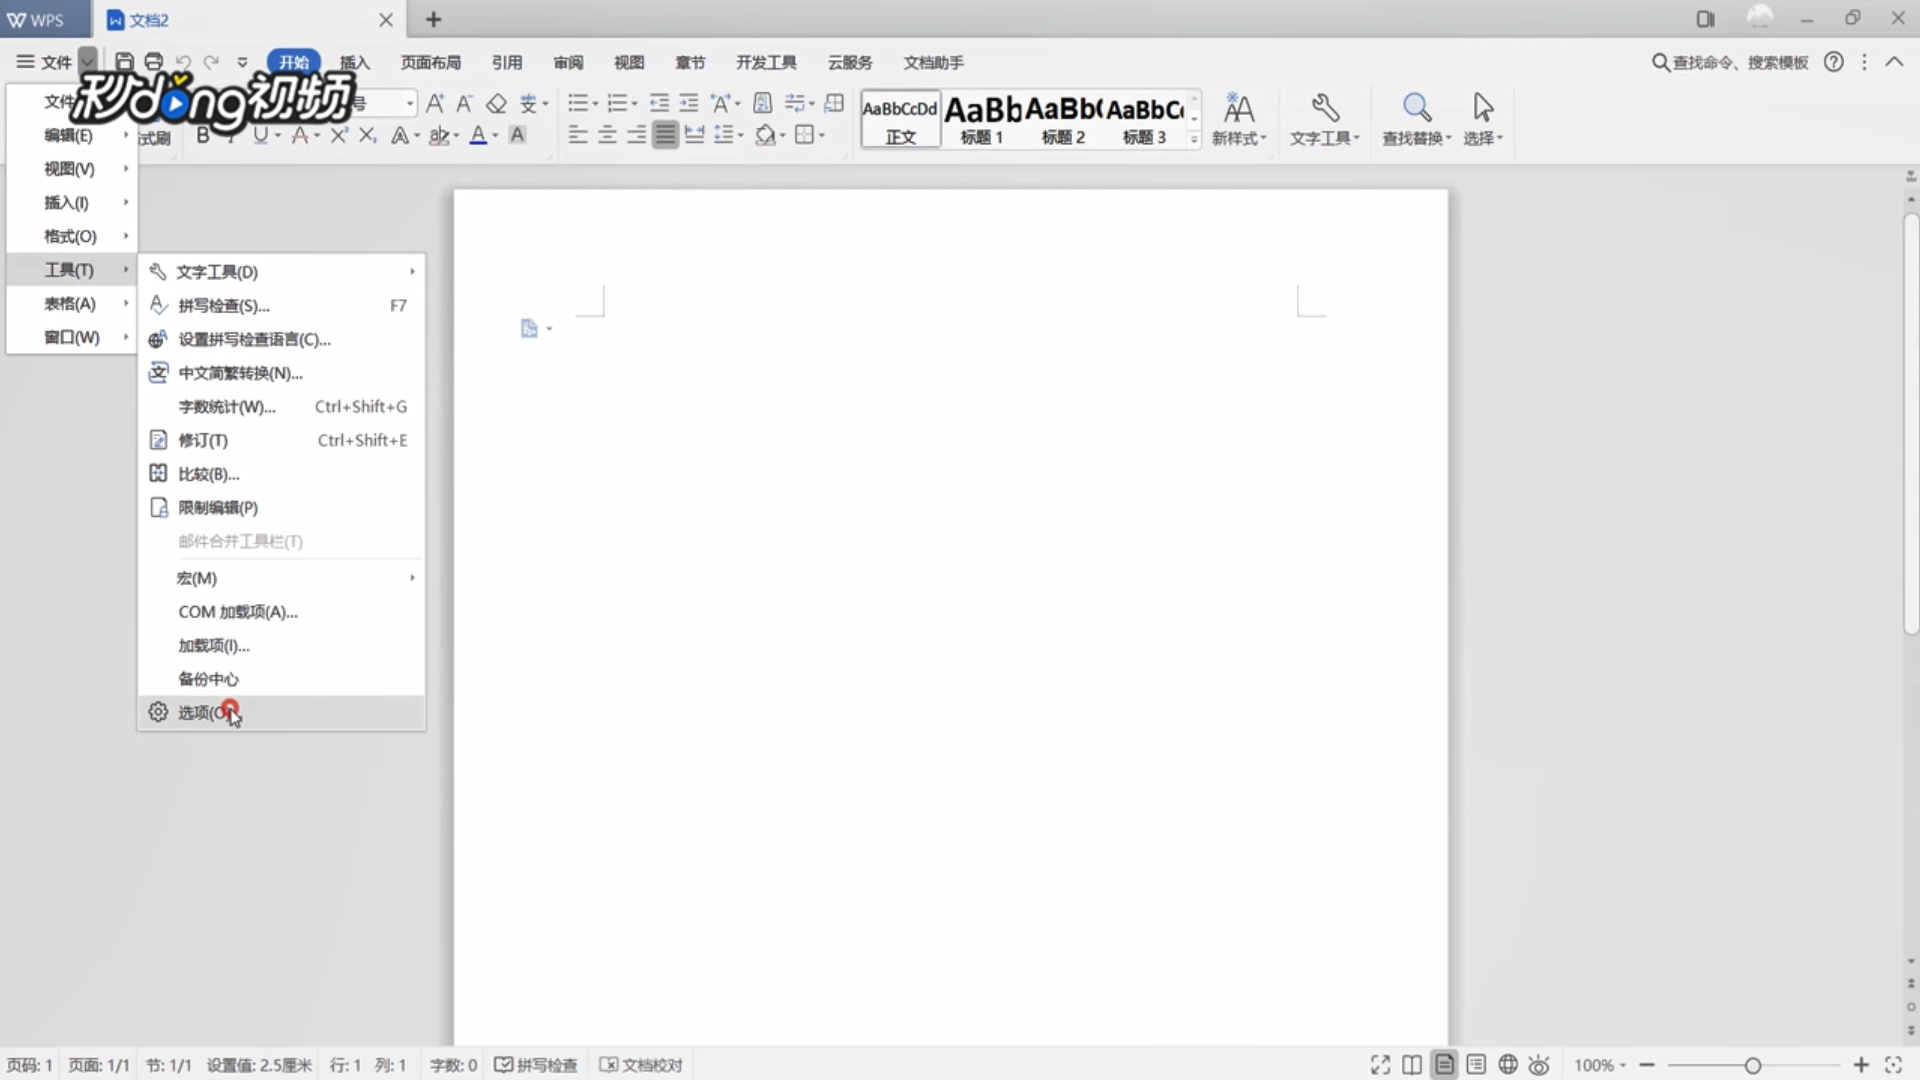This screenshot has width=1920, height=1080.
Task: Open the zoom percentage 100% dropdown
Action: (1600, 1065)
